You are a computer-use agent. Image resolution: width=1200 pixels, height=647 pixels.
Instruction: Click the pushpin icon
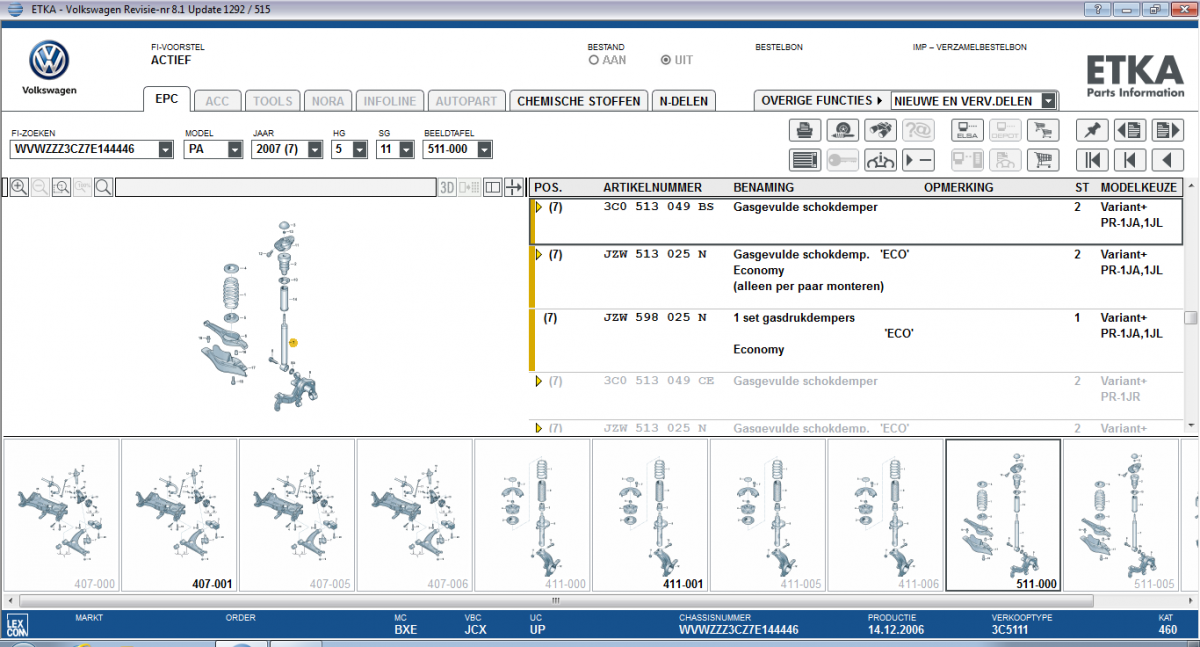click(1092, 130)
